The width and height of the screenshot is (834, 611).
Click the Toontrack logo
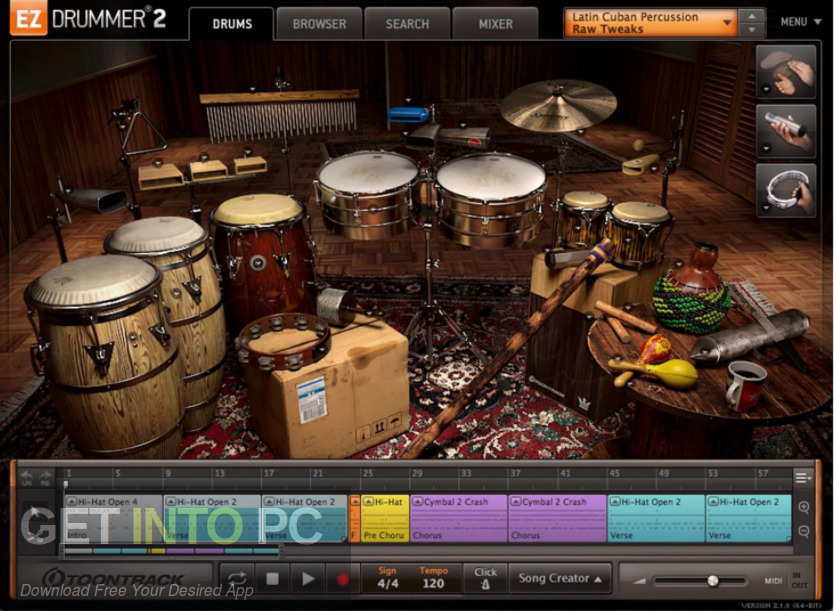coord(113,578)
